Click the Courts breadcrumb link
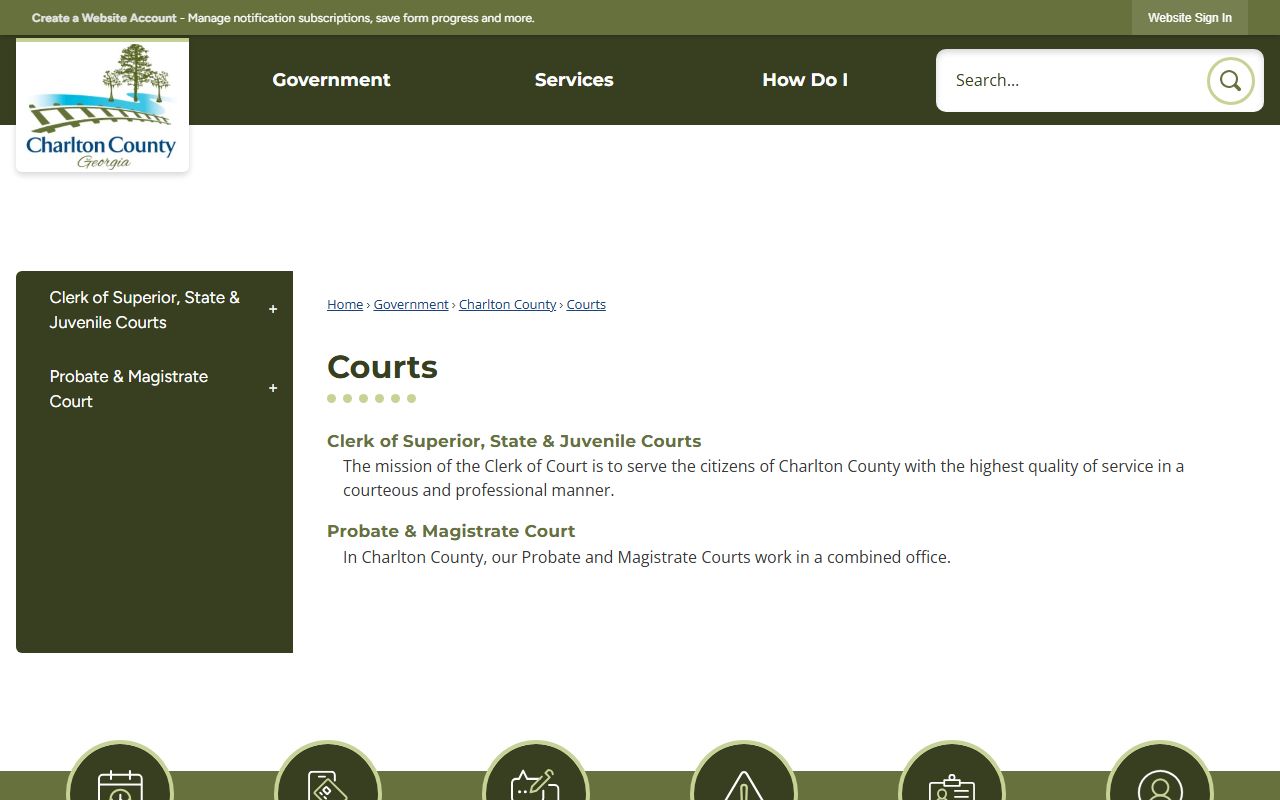Viewport: 1280px width, 800px height. (x=586, y=304)
